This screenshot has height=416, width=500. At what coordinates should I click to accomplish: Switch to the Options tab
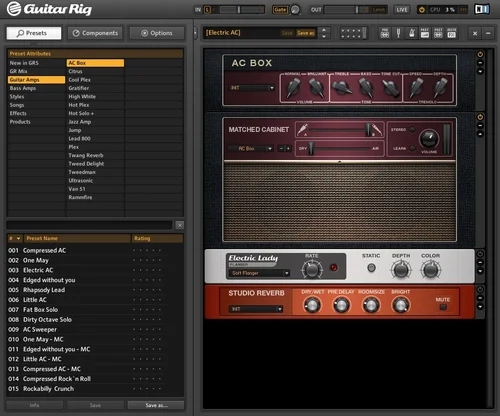pos(157,33)
